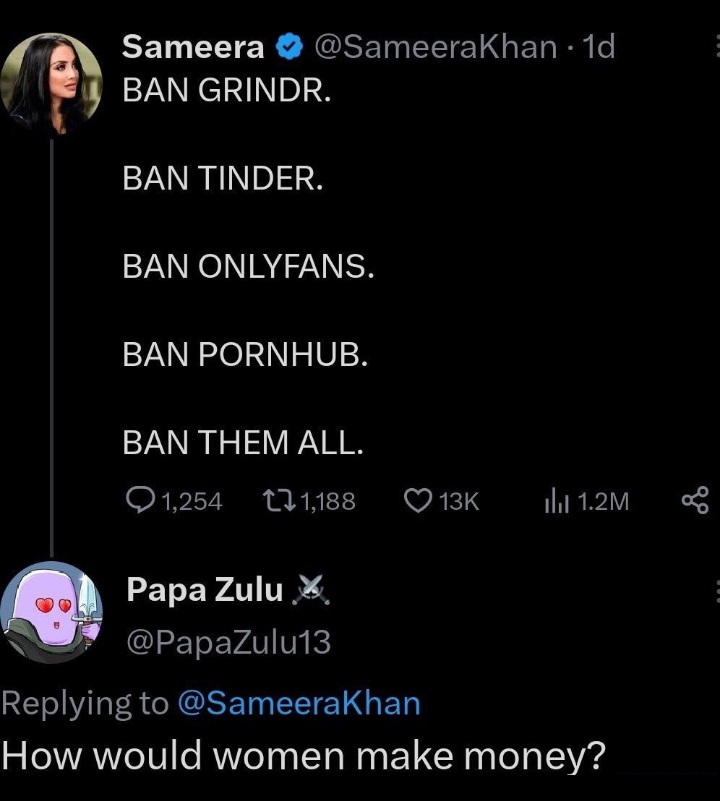
Task: Open Papa Zulu's avatar image
Action: [x=50, y=612]
